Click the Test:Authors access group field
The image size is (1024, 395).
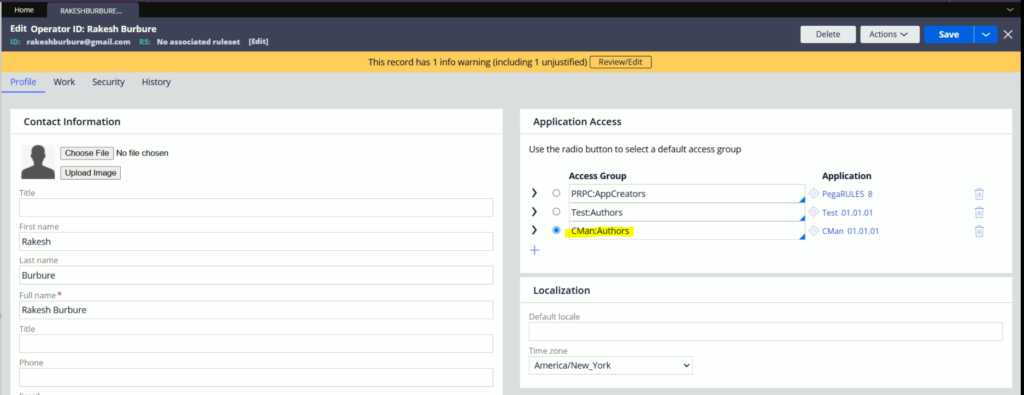coord(687,212)
